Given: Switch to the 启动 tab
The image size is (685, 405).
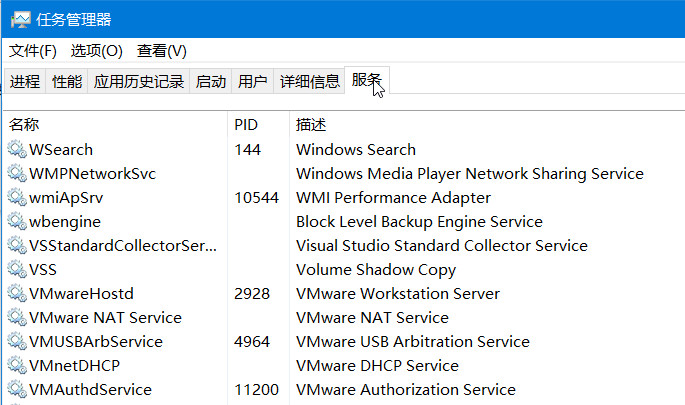Looking at the screenshot, I should pos(211,81).
